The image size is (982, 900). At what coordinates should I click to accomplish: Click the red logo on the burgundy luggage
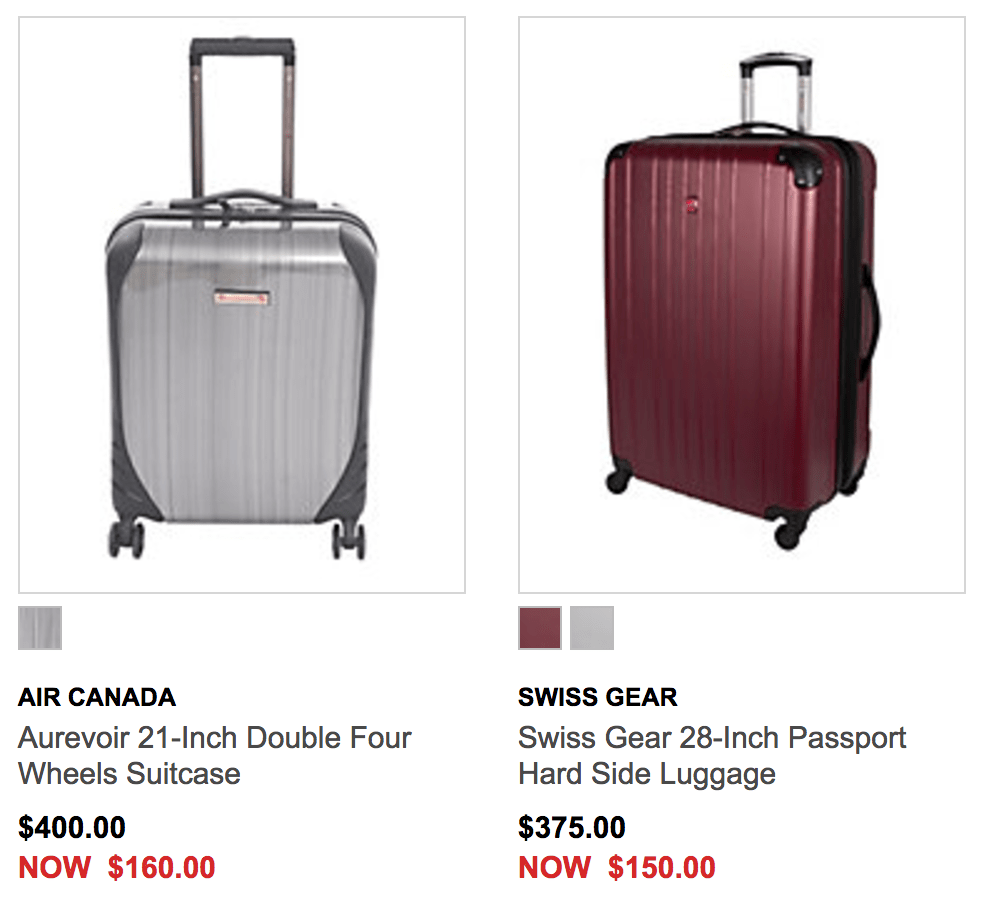pos(691,204)
